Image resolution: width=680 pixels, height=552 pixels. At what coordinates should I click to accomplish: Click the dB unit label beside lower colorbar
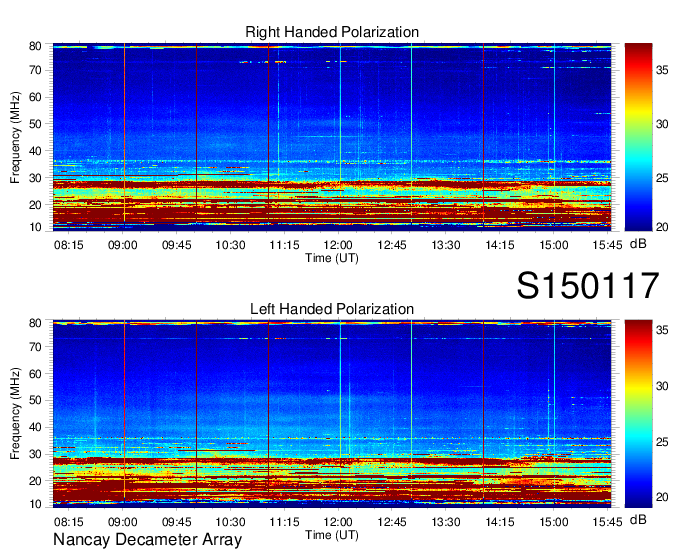[638, 519]
